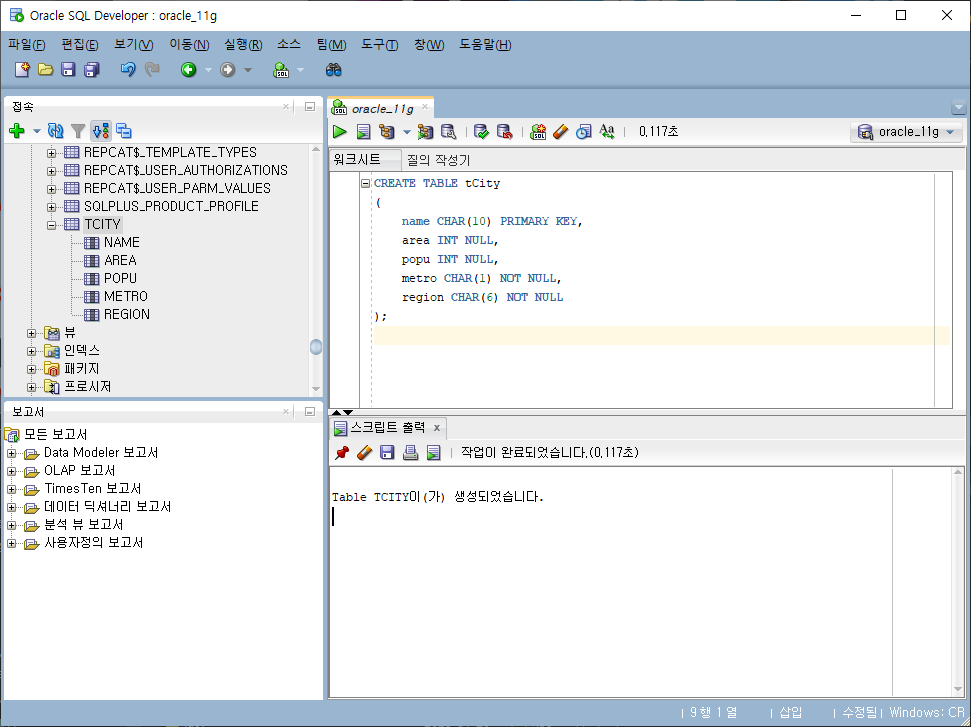The height and width of the screenshot is (727, 971).
Task: Click the To Upper/Lower/InitCap icon
Action: coord(607,131)
